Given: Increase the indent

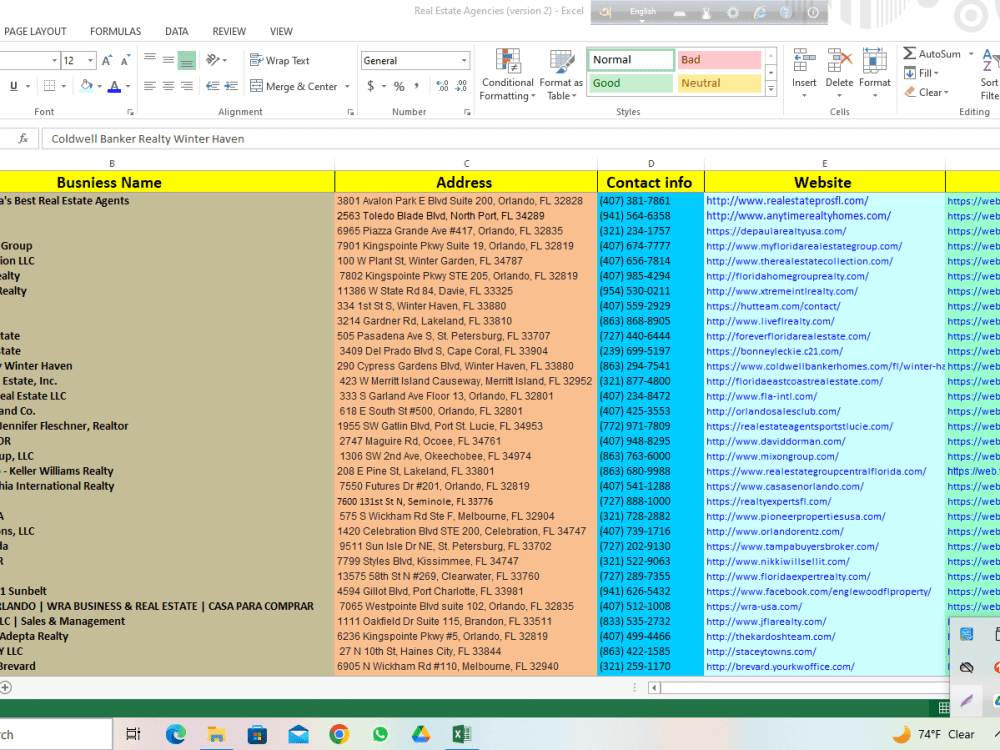Looking at the screenshot, I should click(x=231, y=86).
